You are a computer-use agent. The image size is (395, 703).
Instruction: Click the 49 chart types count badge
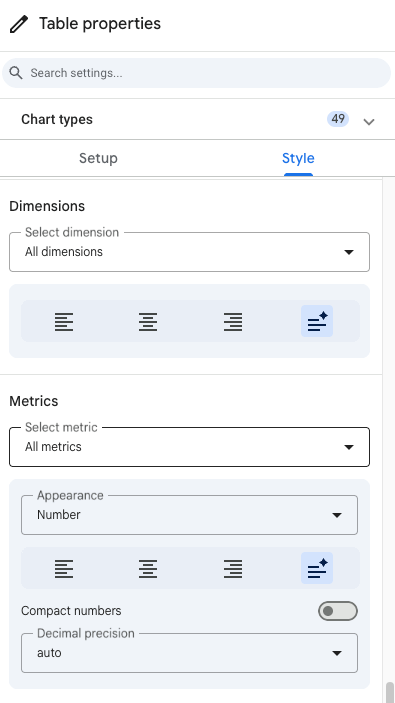(x=338, y=119)
